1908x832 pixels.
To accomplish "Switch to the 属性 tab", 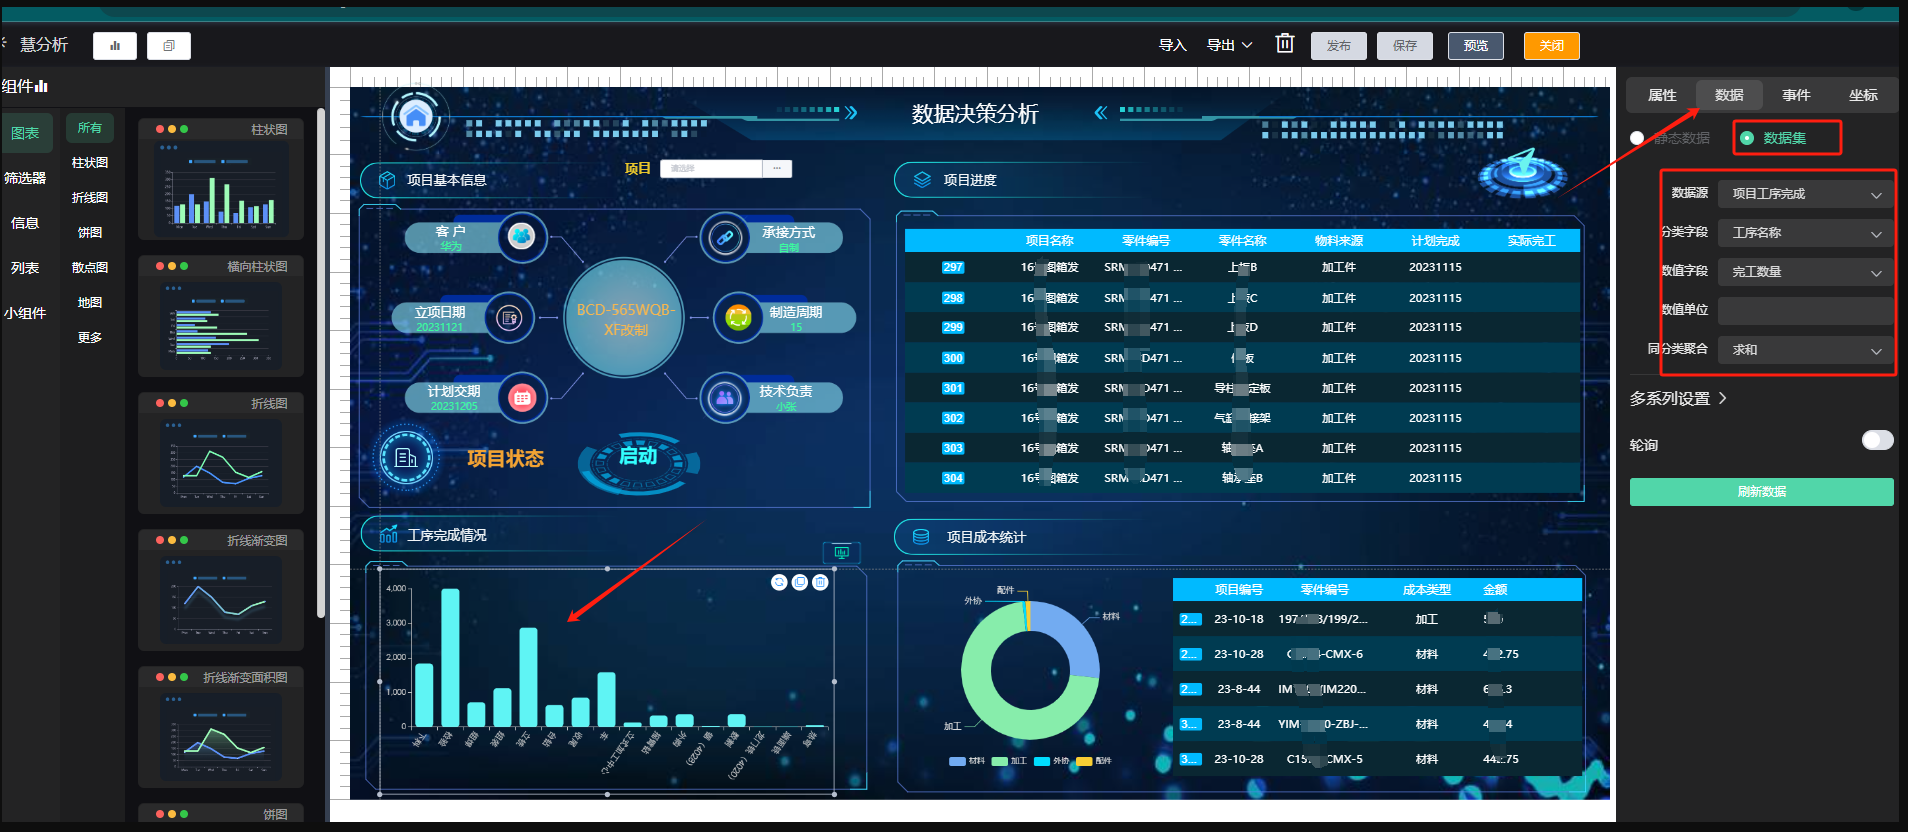I will click(1662, 95).
